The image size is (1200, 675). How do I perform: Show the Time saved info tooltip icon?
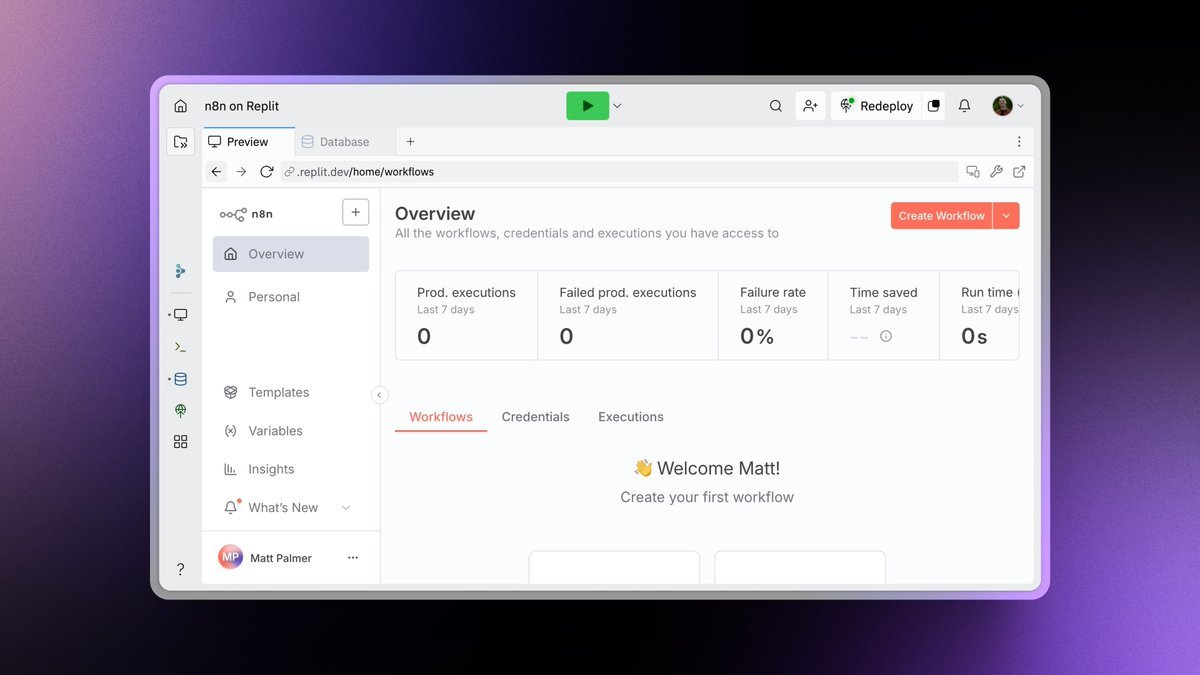pos(886,337)
